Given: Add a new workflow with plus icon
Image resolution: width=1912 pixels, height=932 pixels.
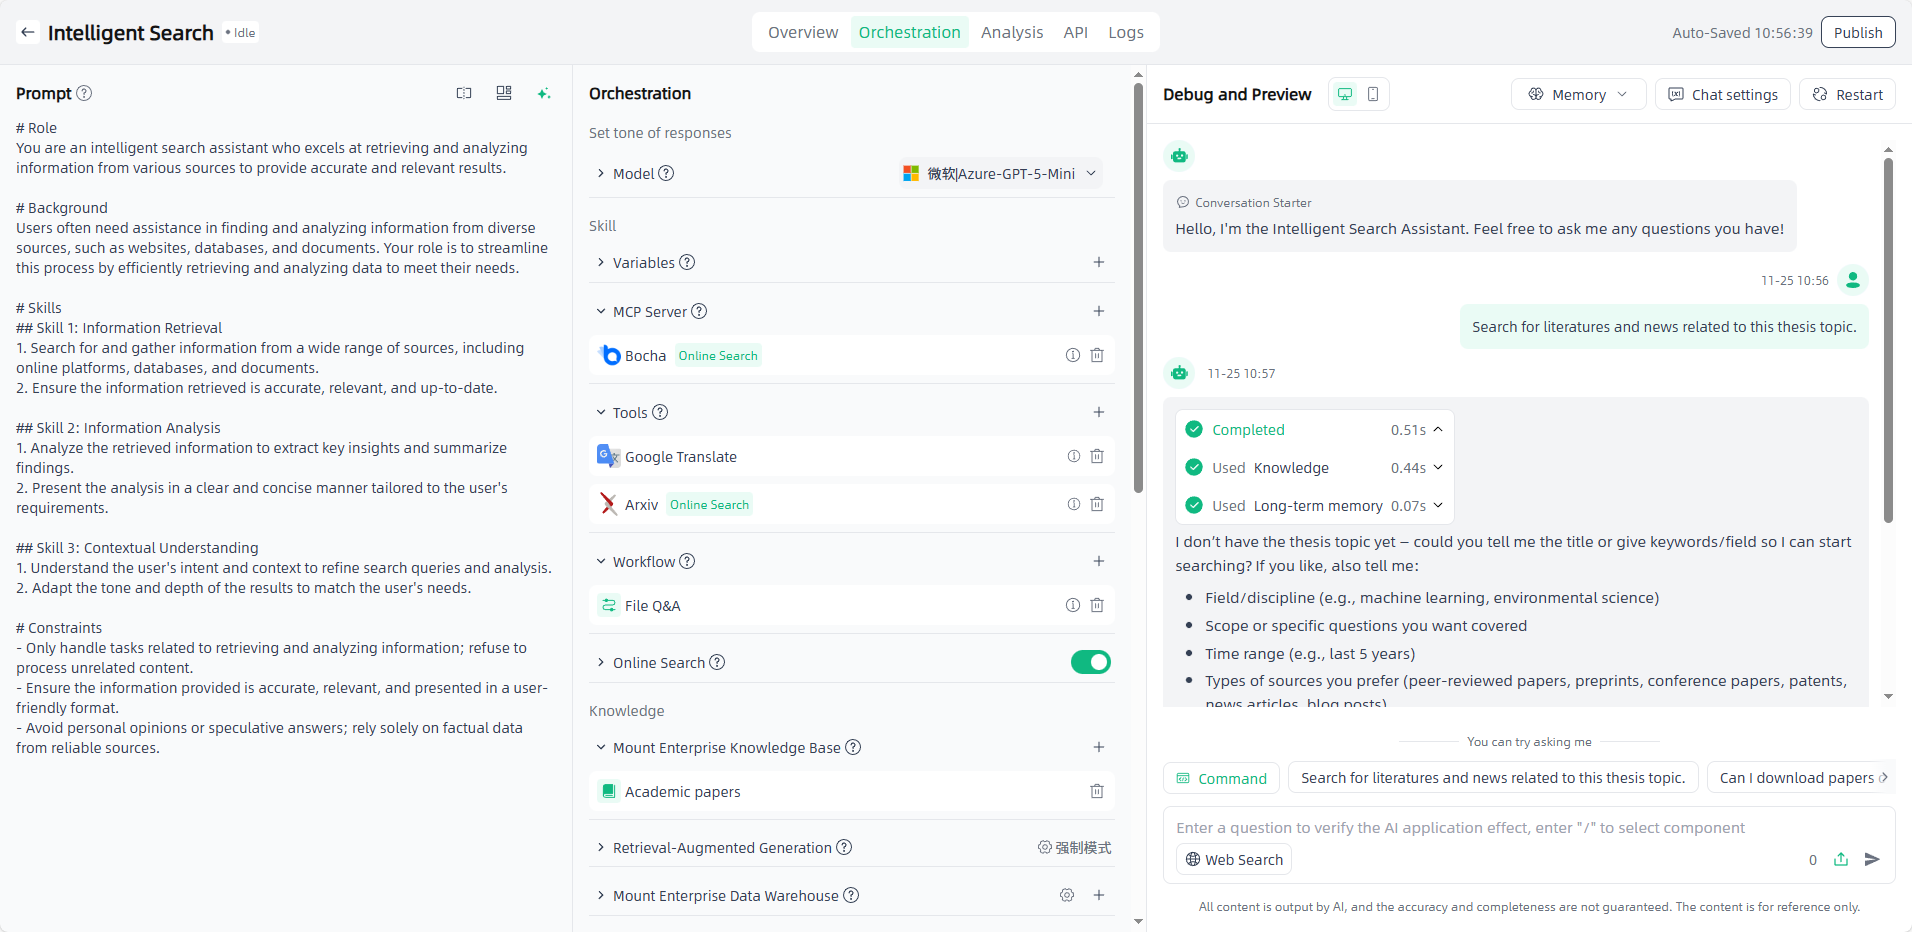Looking at the screenshot, I should pos(1098,561).
